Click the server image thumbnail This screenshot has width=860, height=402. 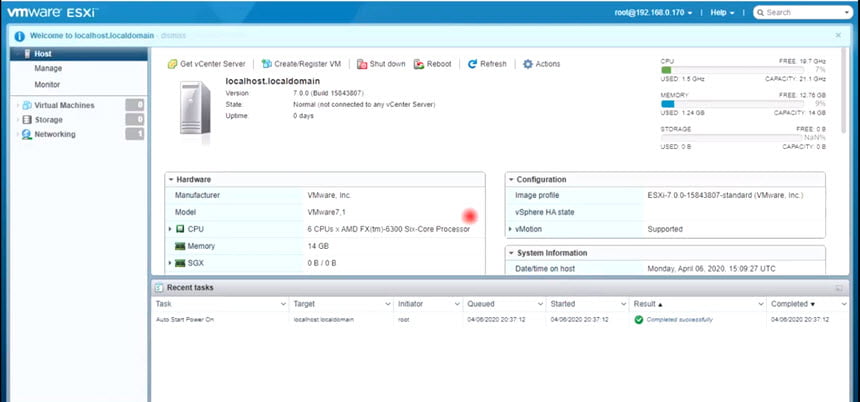[x=195, y=109]
